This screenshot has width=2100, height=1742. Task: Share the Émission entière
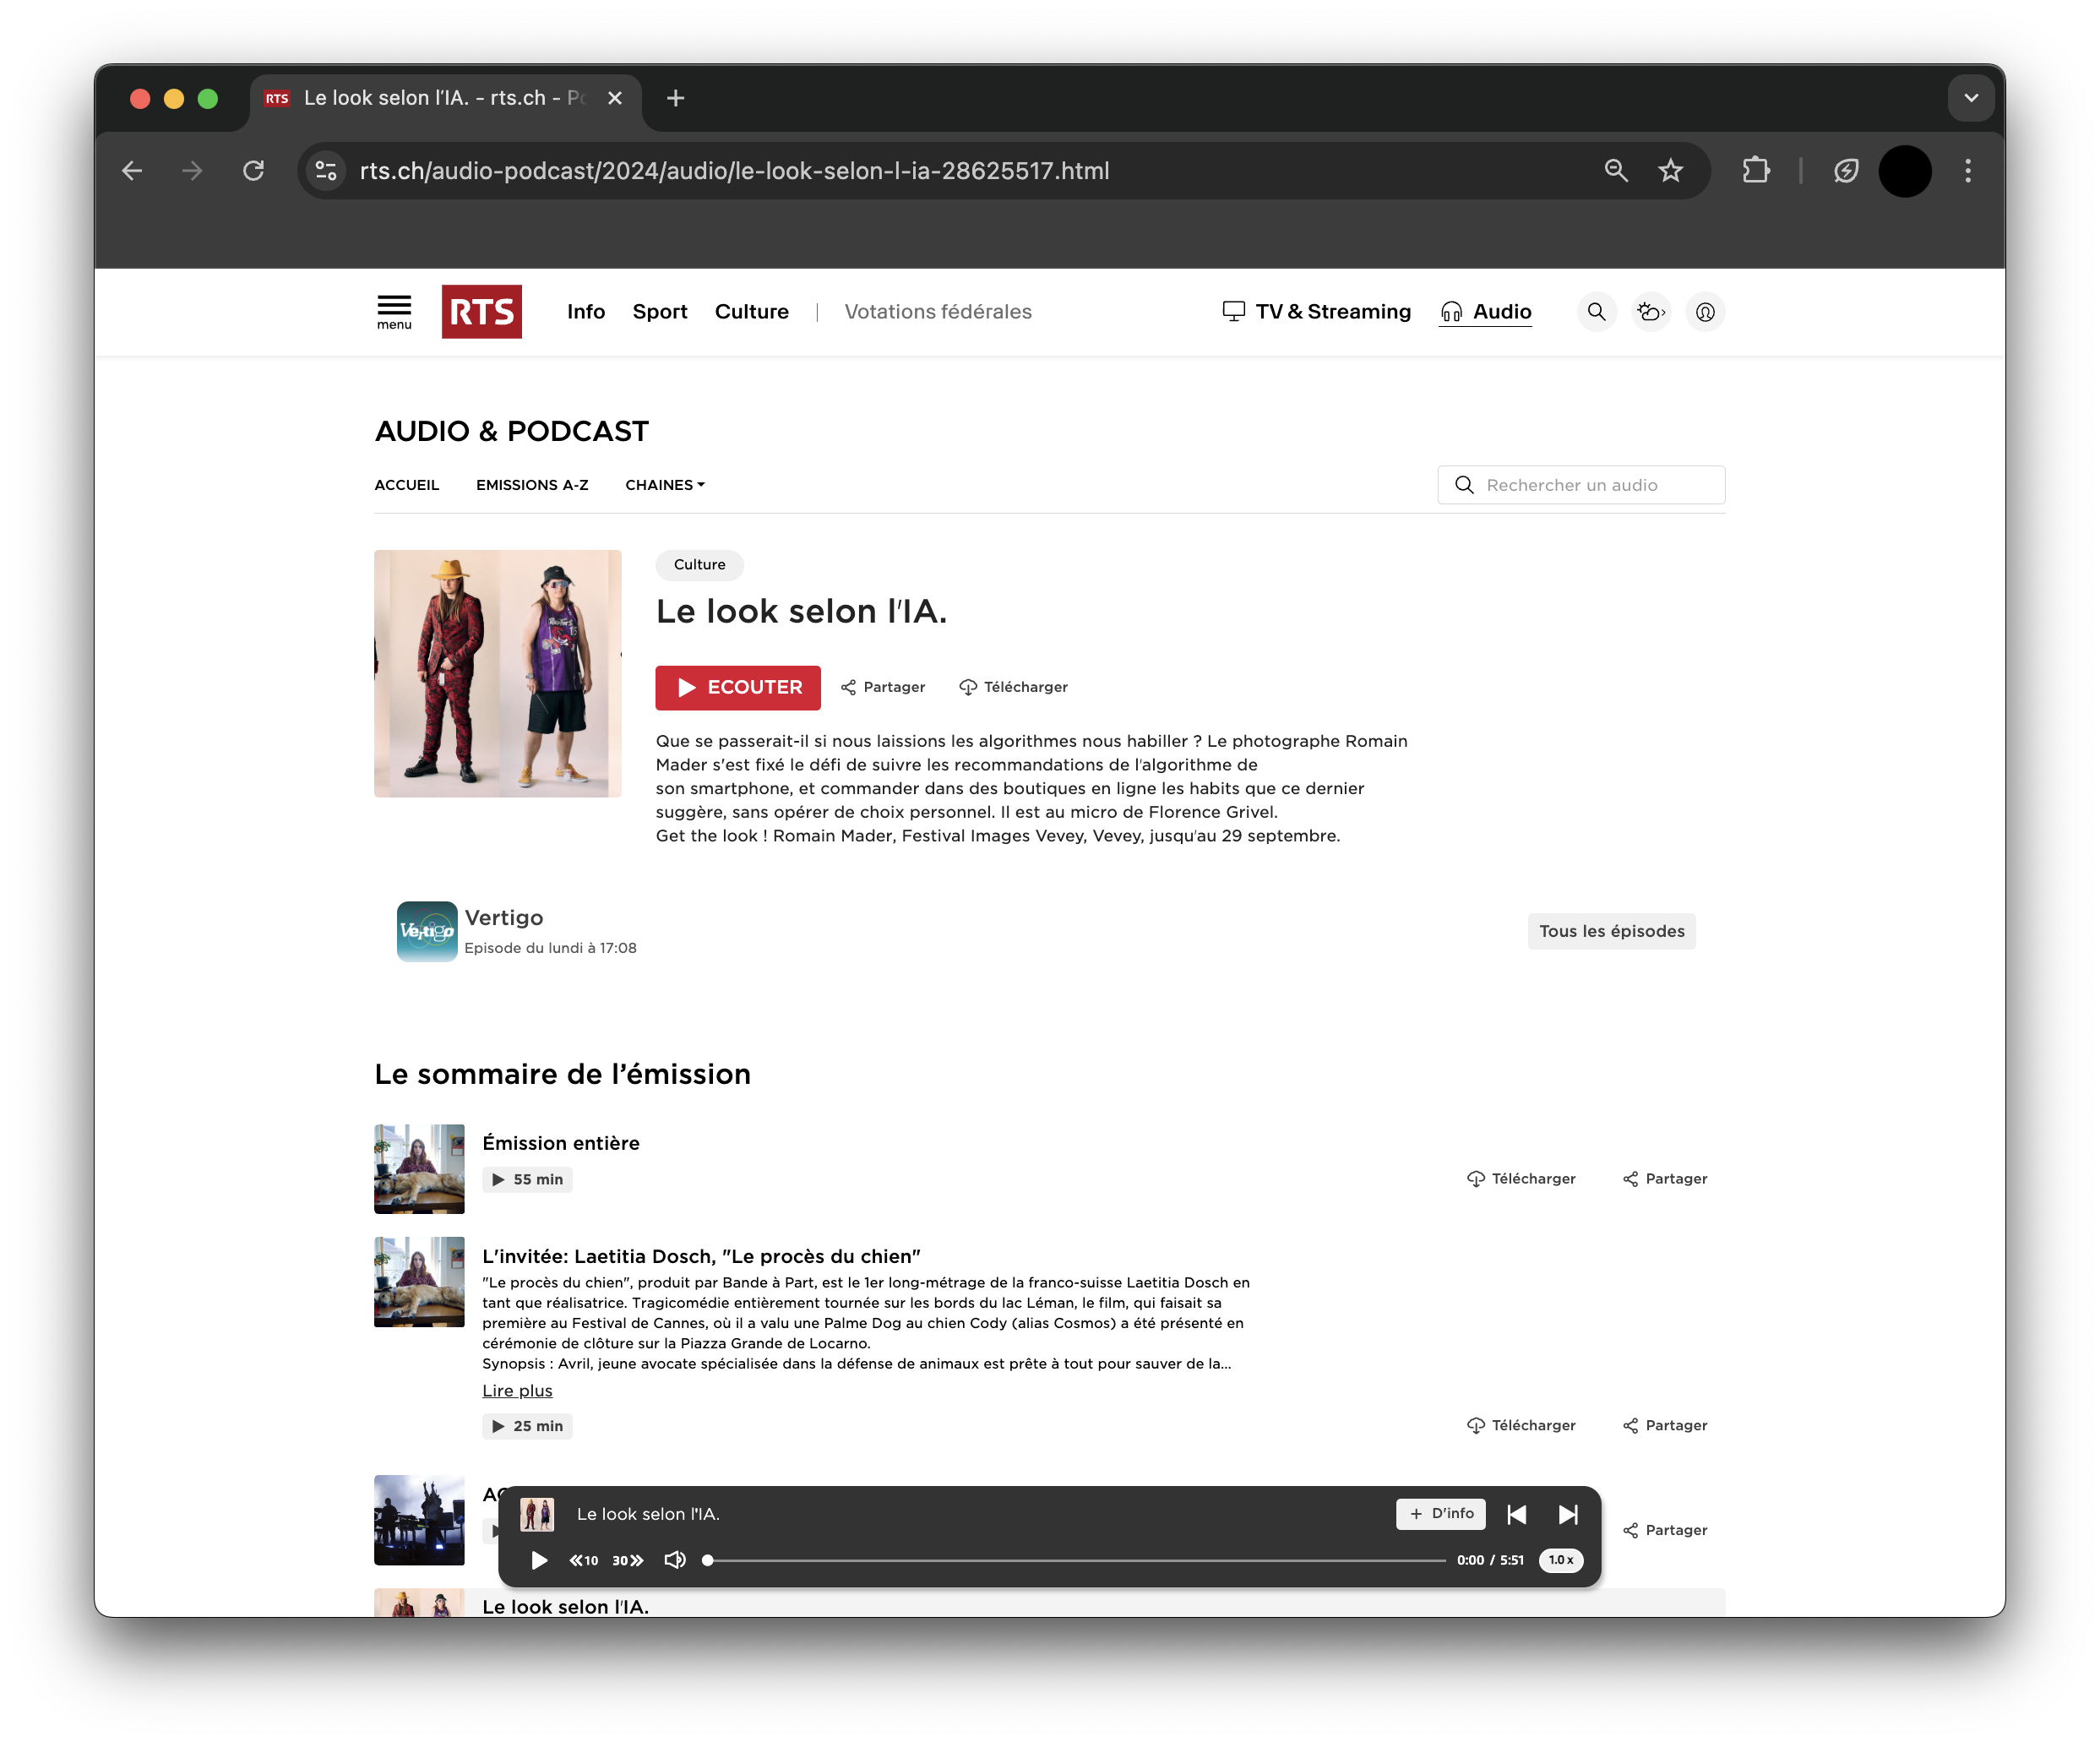[1665, 1179]
